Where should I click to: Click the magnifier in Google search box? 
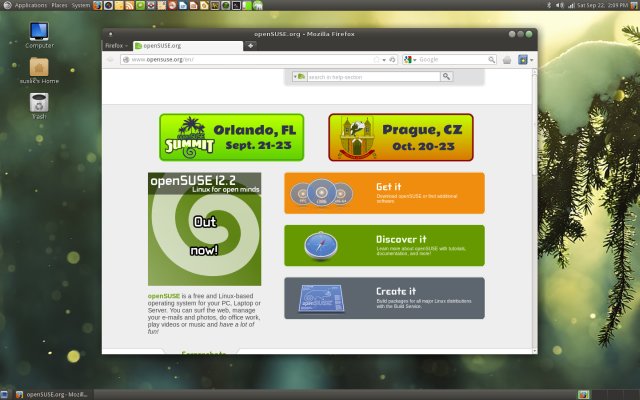click(x=491, y=60)
